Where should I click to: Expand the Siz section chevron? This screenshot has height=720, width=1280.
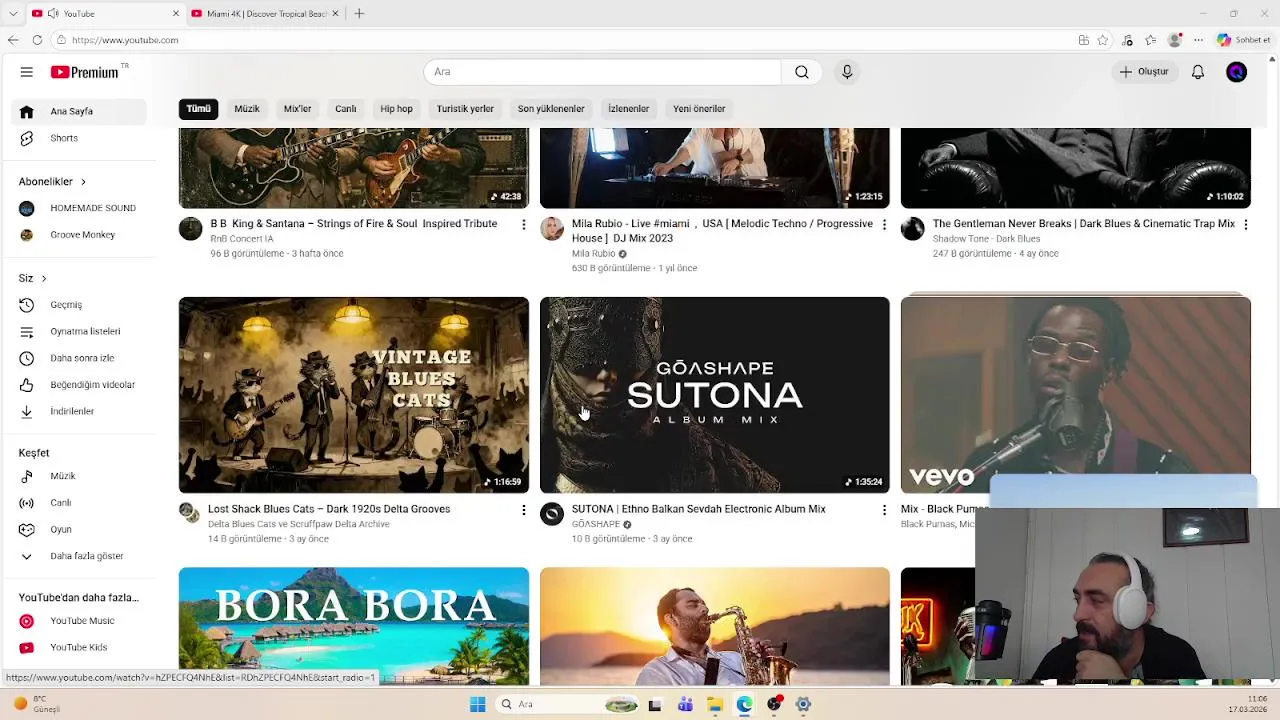pyautogui.click(x=43, y=278)
